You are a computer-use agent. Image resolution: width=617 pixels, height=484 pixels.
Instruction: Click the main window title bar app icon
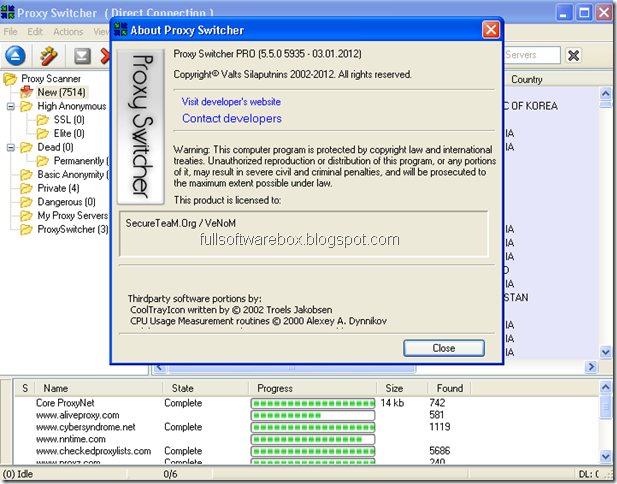coord(7,12)
